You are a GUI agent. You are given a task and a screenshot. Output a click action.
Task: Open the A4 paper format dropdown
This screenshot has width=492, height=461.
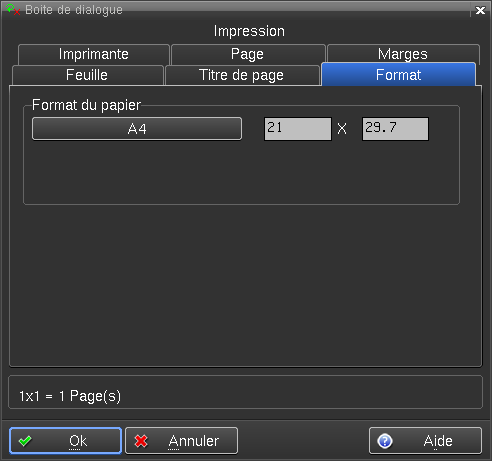137,129
